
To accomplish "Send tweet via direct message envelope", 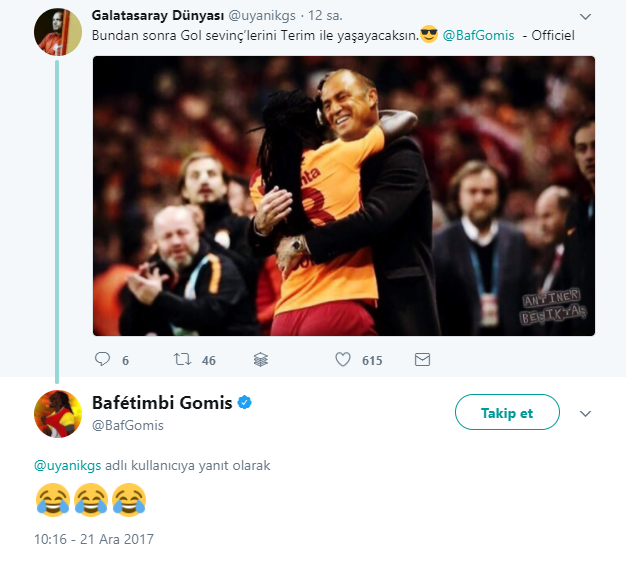I will (422, 359).
